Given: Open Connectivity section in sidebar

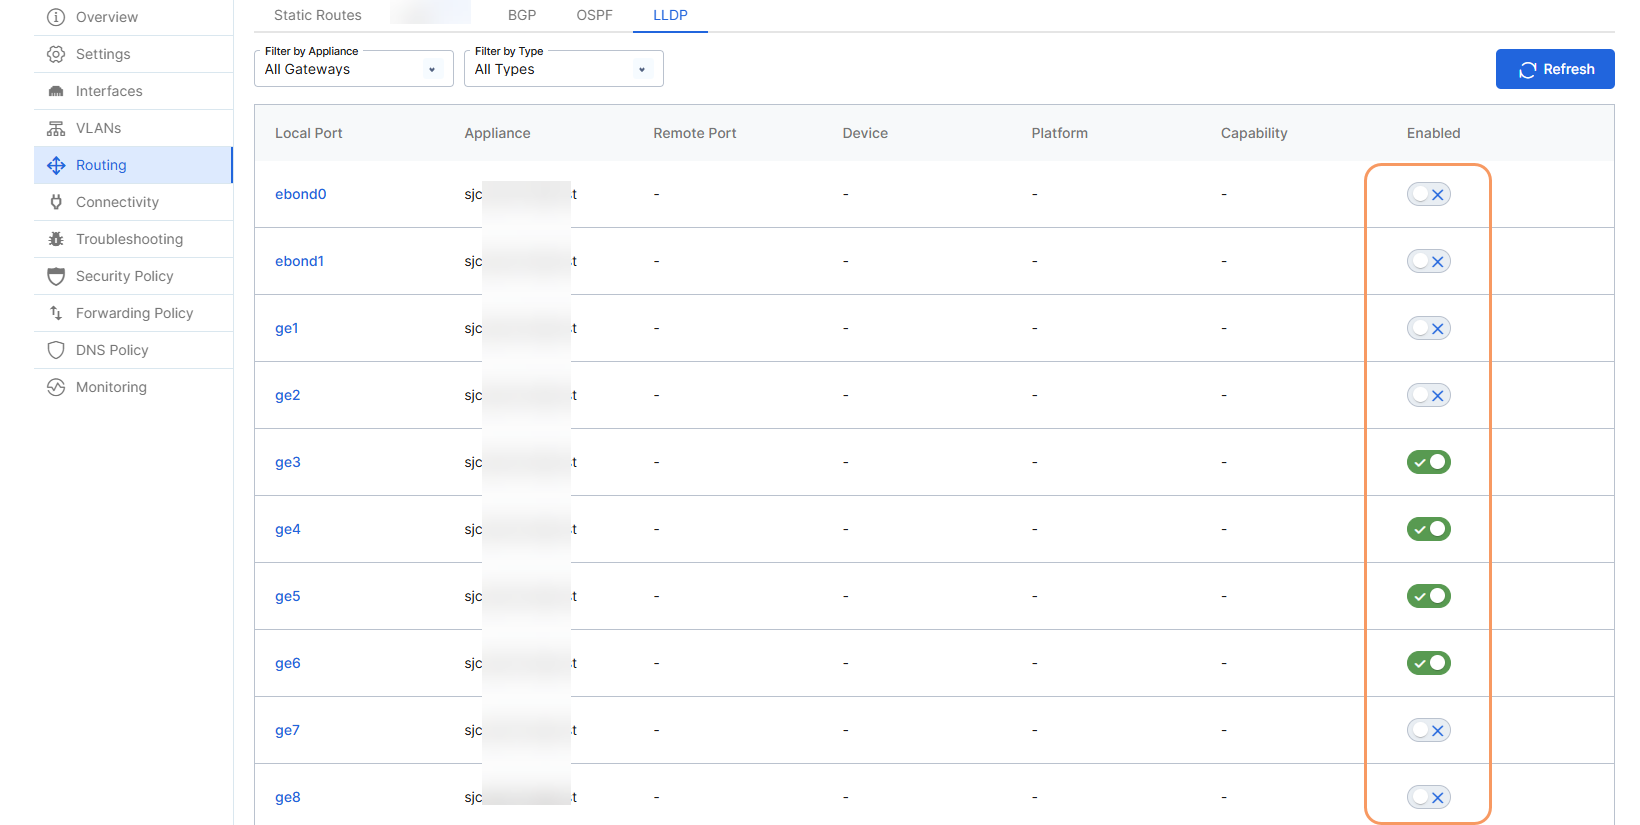Looking at the screenshot, I should point(133,202).
